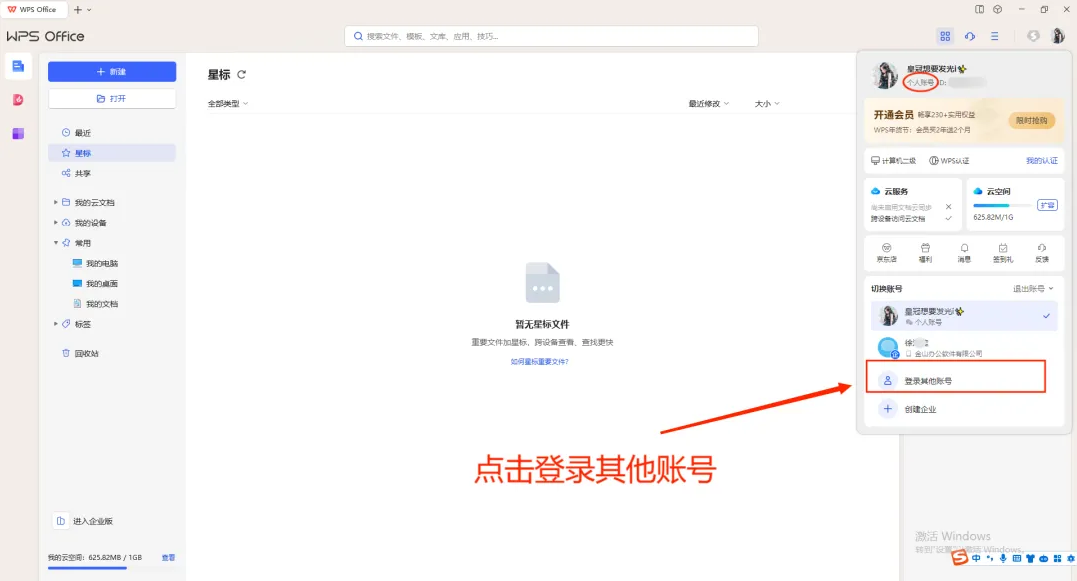This screenshot has width=1077, height=581.
Task: Collapse the 常用 tree section
Action: tap(56, 243)
